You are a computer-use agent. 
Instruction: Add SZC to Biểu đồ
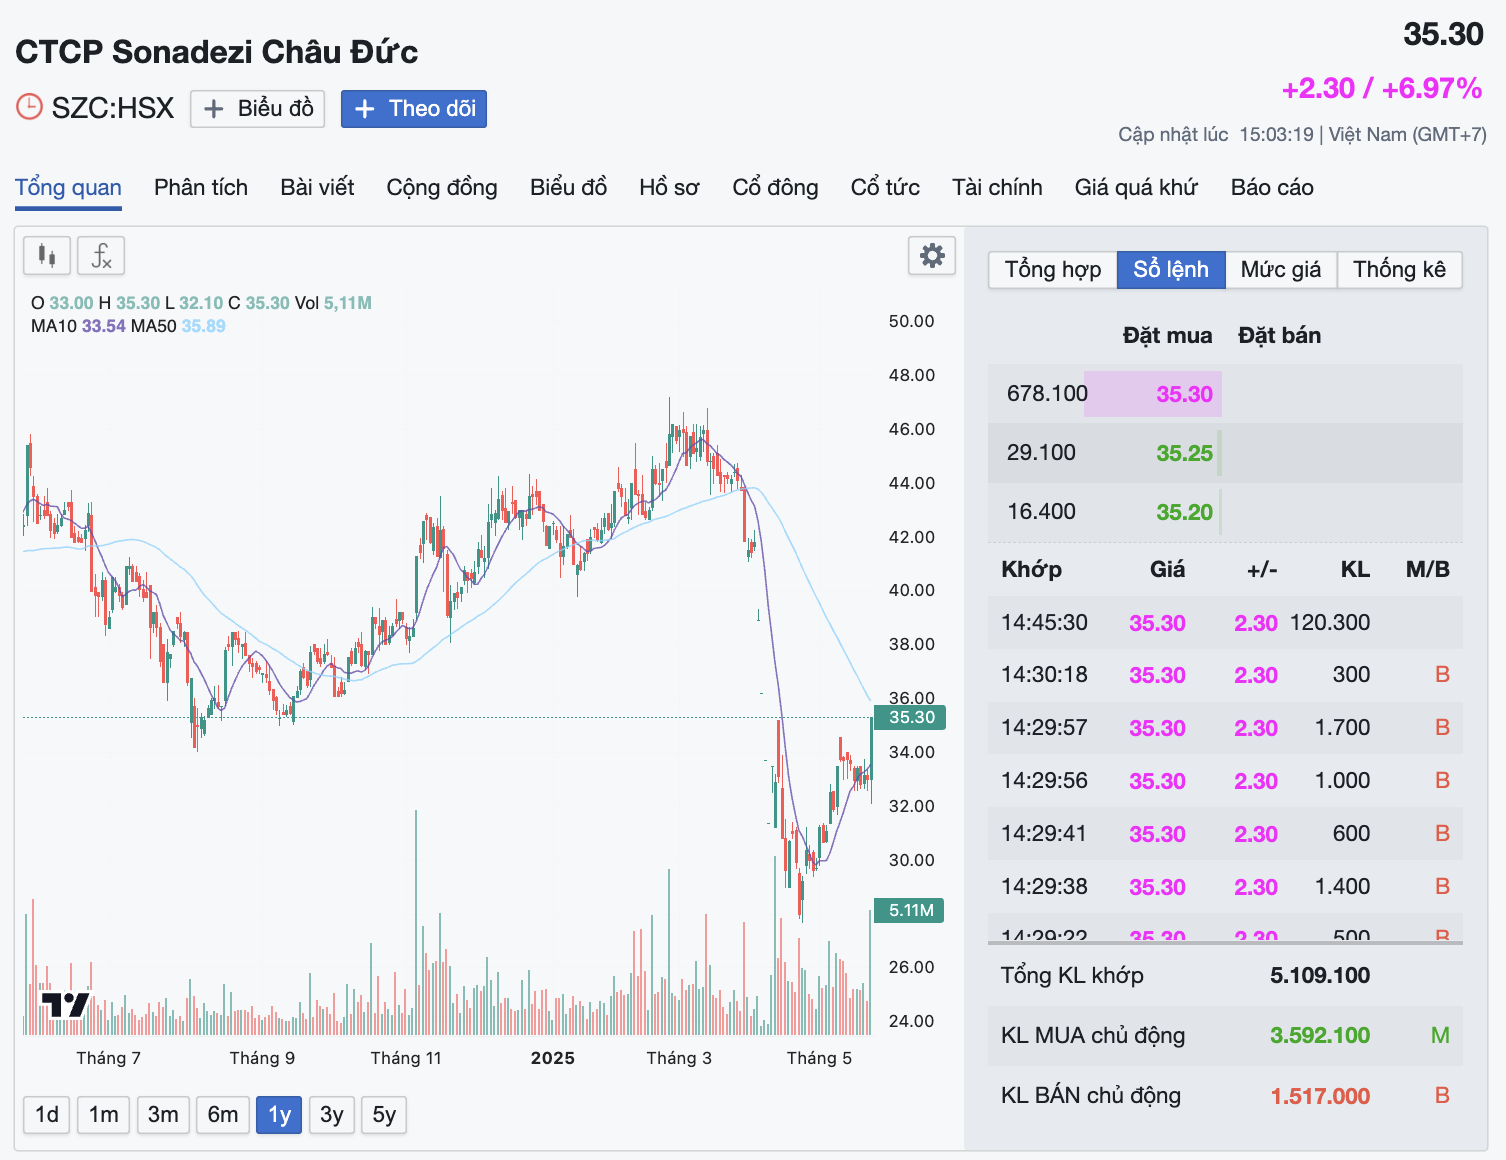click(258, 109)
